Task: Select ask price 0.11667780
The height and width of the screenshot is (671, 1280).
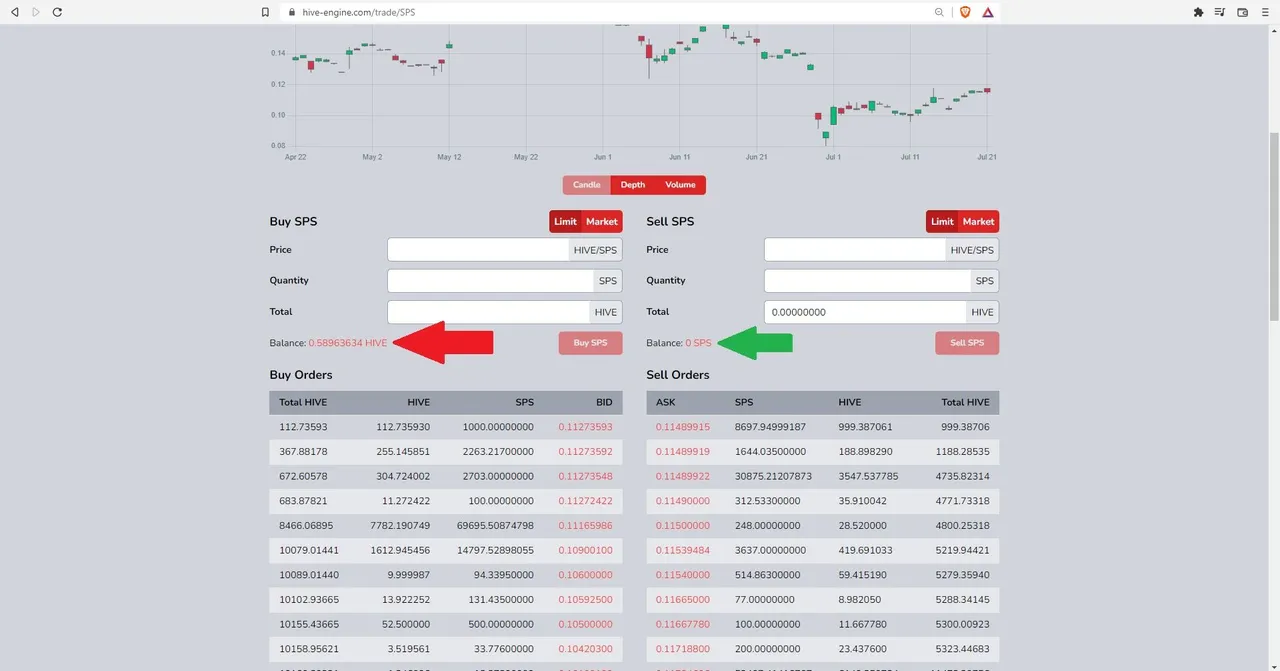Action: click(683, 624)
